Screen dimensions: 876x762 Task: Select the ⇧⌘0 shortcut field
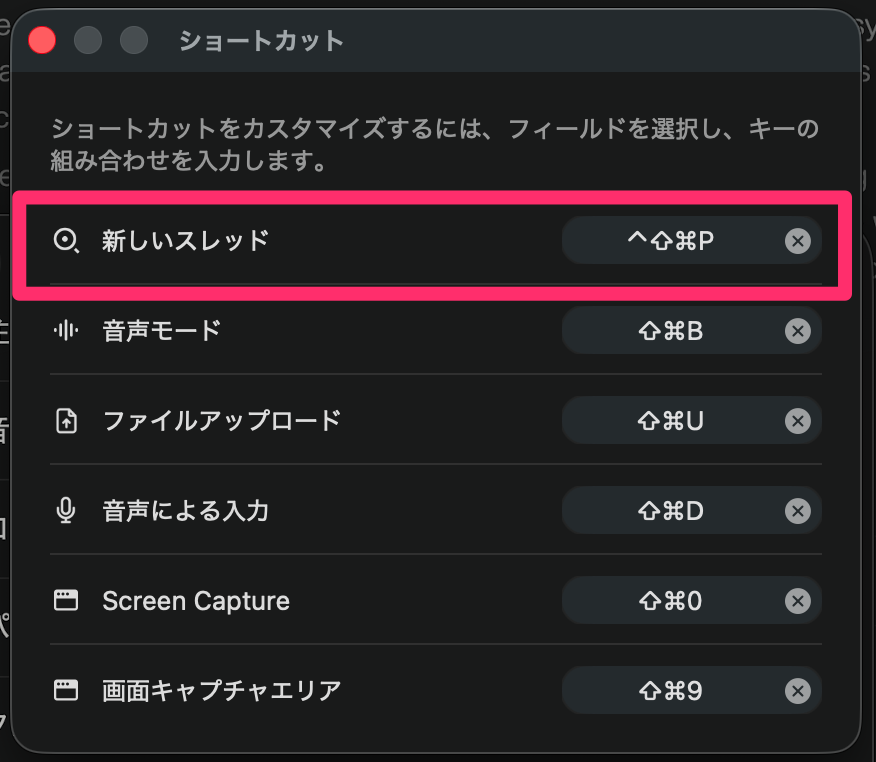click(671, 601)
